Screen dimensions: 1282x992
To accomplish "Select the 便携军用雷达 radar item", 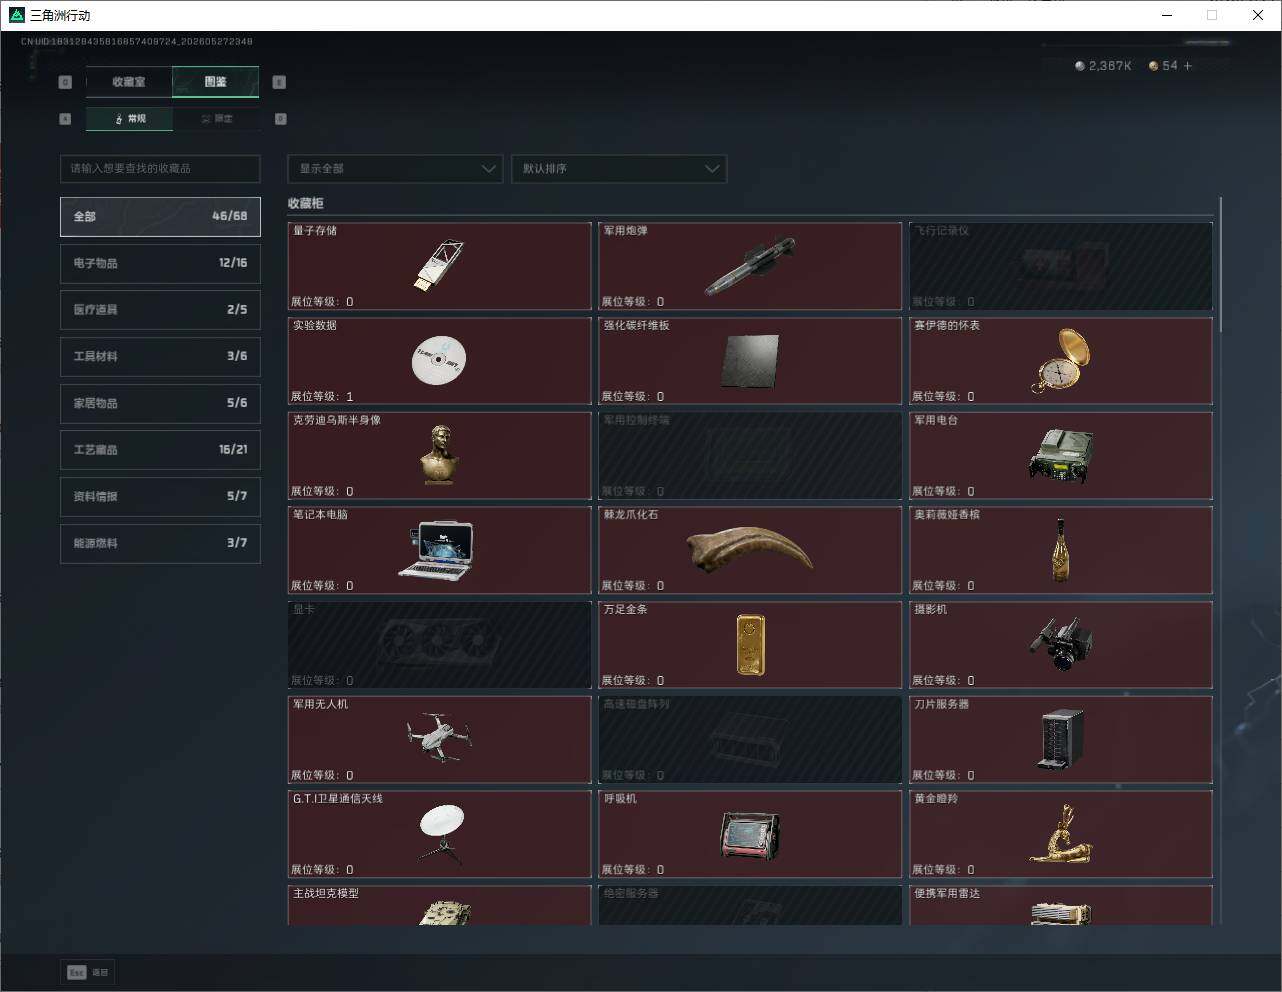I will 1060,905.
